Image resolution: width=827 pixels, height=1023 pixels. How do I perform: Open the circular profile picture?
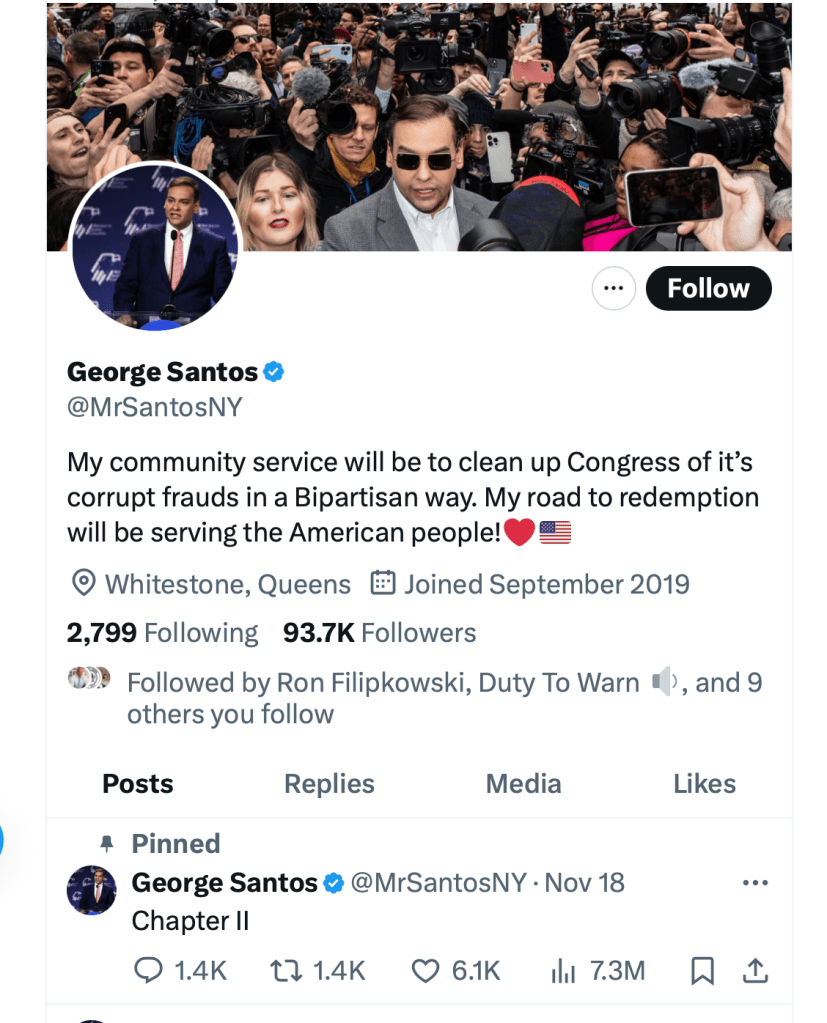(x=155, y=246)
